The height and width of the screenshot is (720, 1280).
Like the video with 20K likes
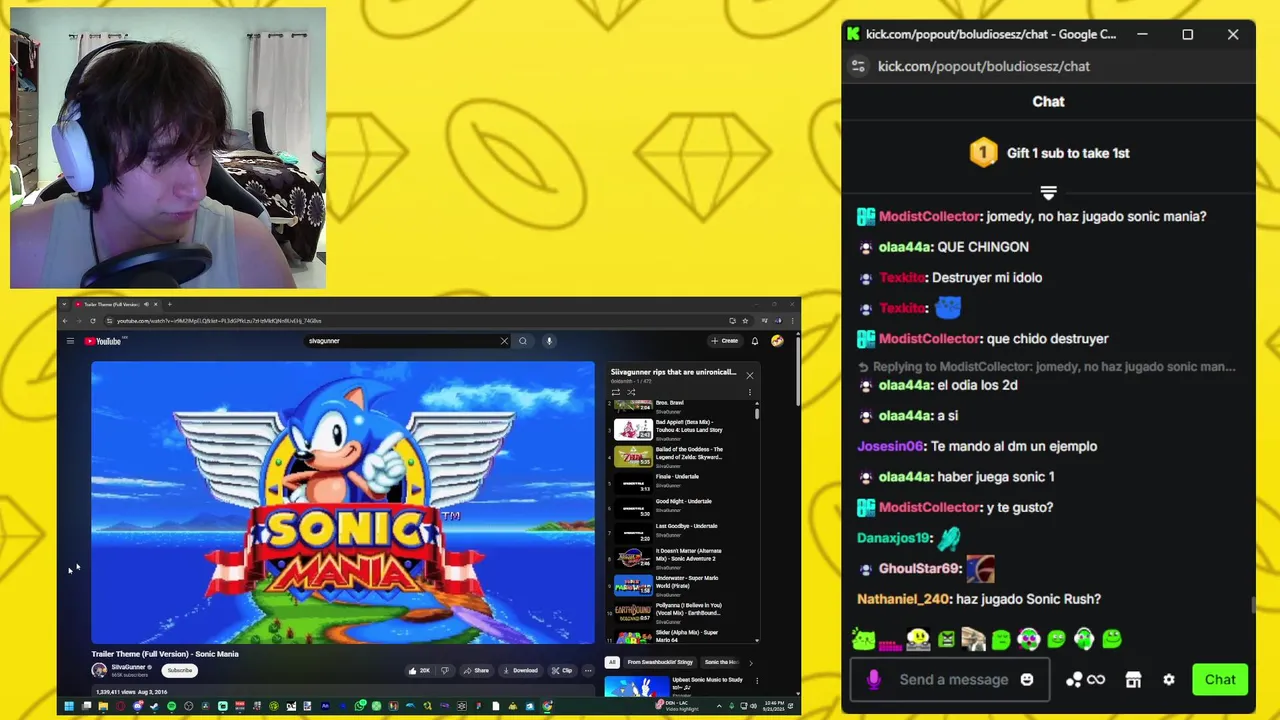(419, 670)
